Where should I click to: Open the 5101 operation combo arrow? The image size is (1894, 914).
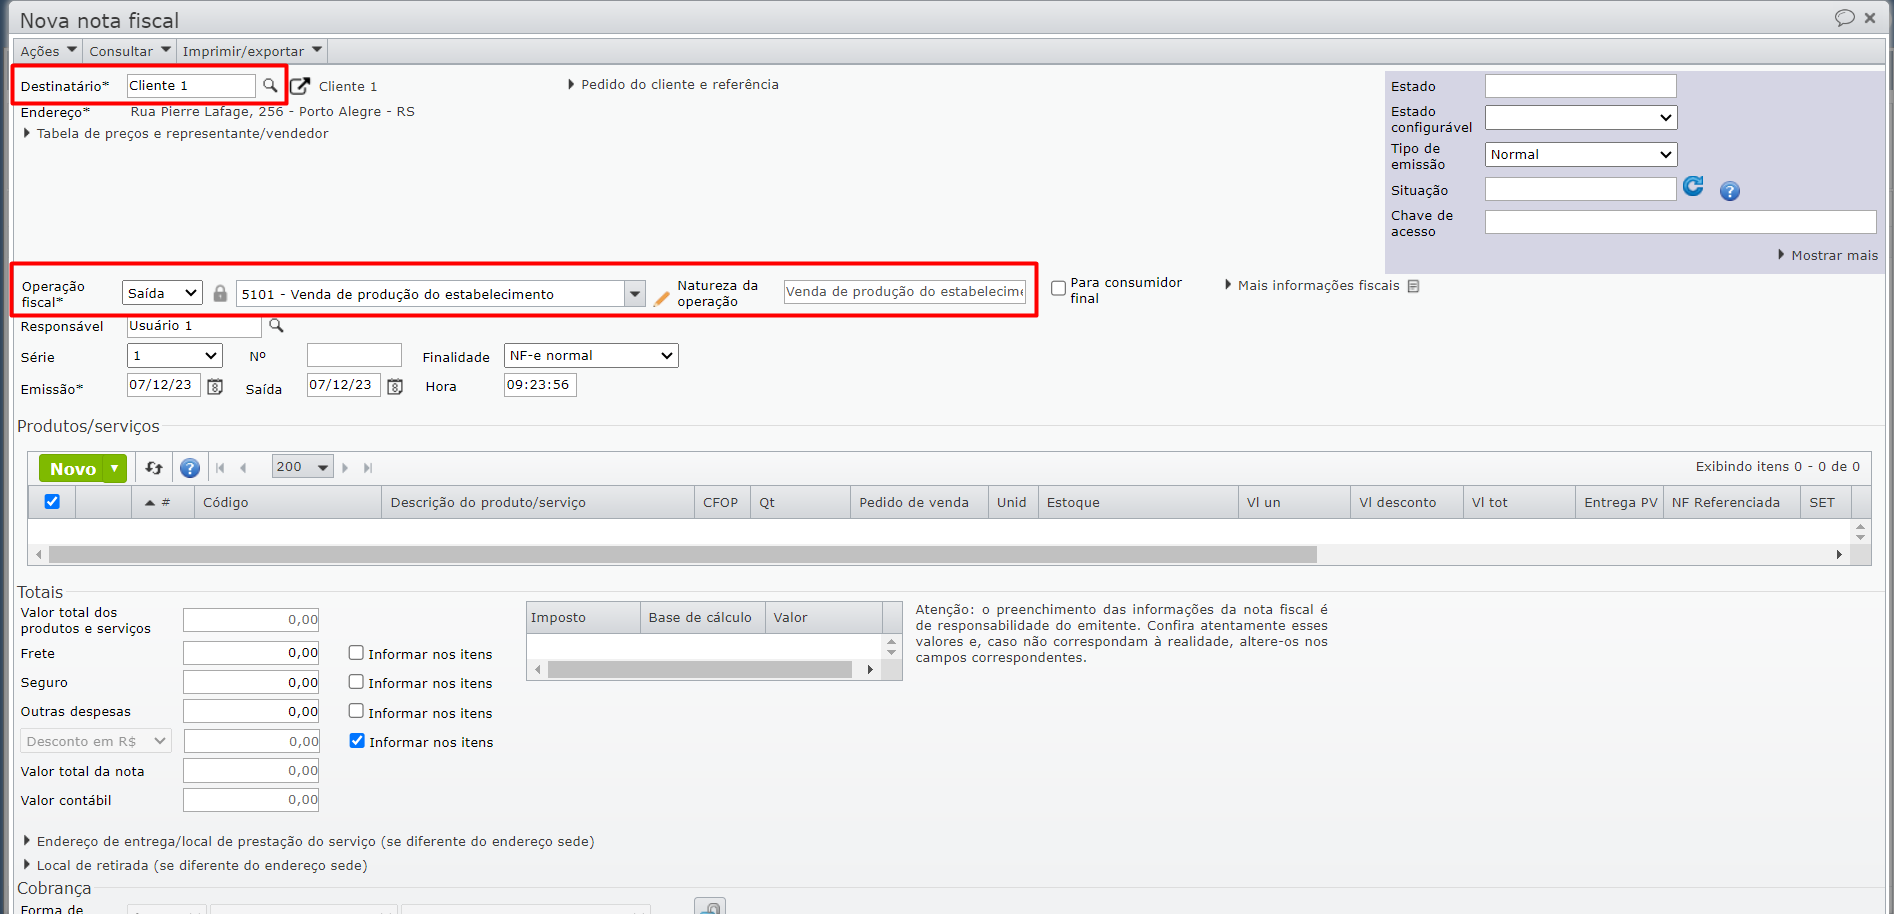click(x=635, y=294)
